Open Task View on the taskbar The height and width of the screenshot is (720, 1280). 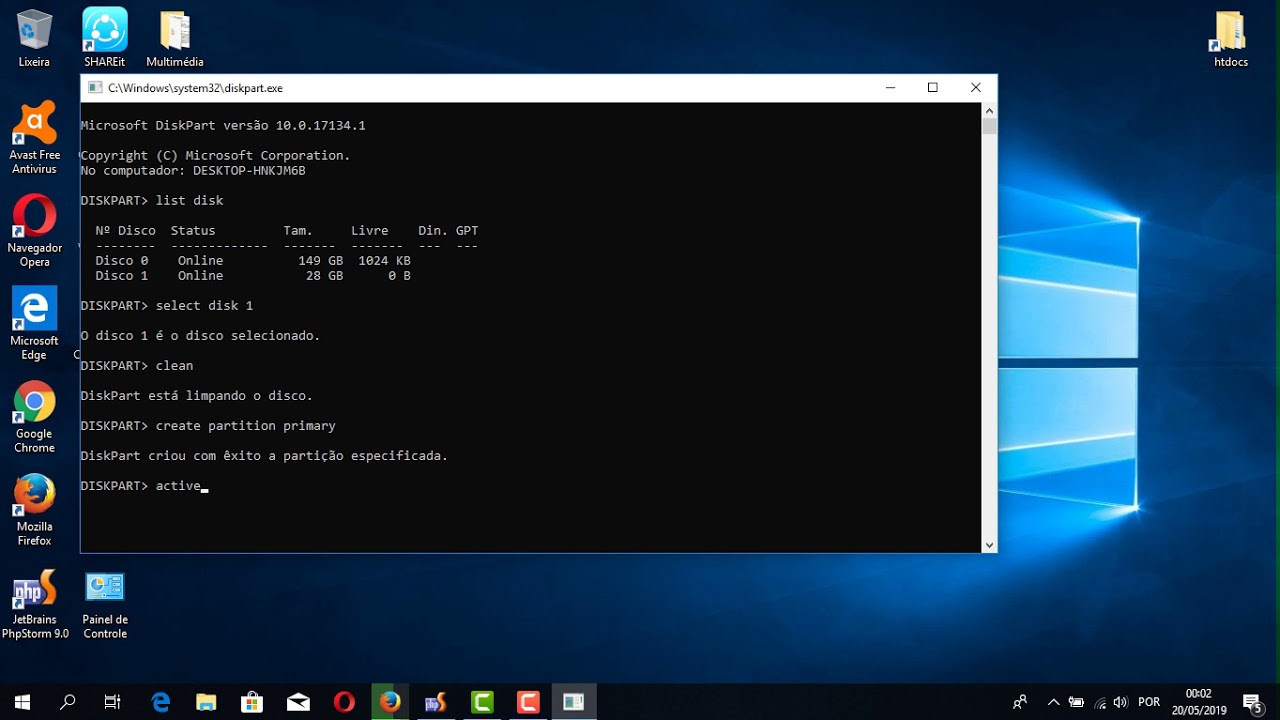pyautogui.click(x=112, y=702)
